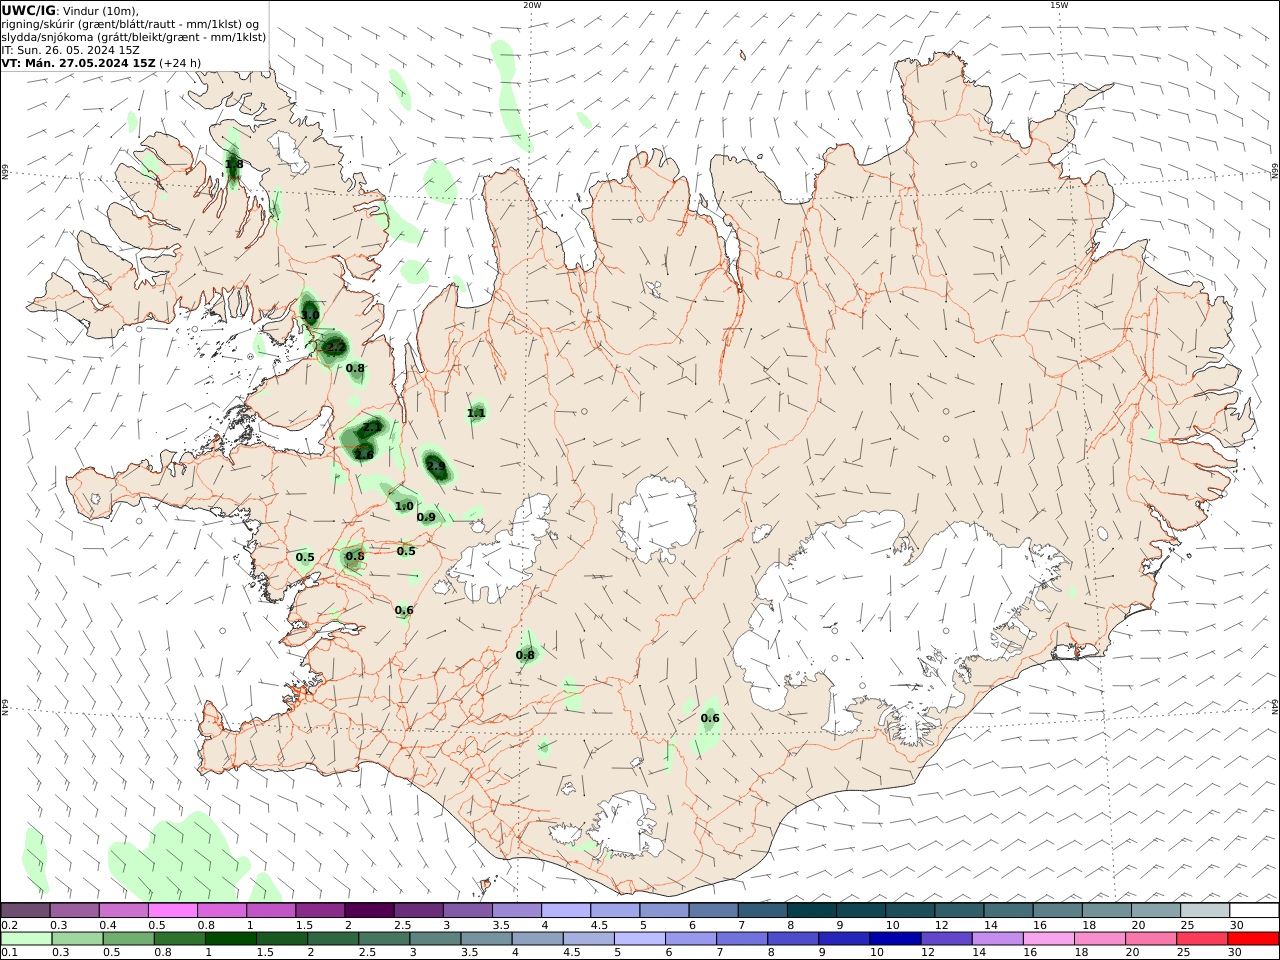Click the 1.0 precipitation value on the map
This screenshot has width=1280, height=960.
tap(404, 507)
